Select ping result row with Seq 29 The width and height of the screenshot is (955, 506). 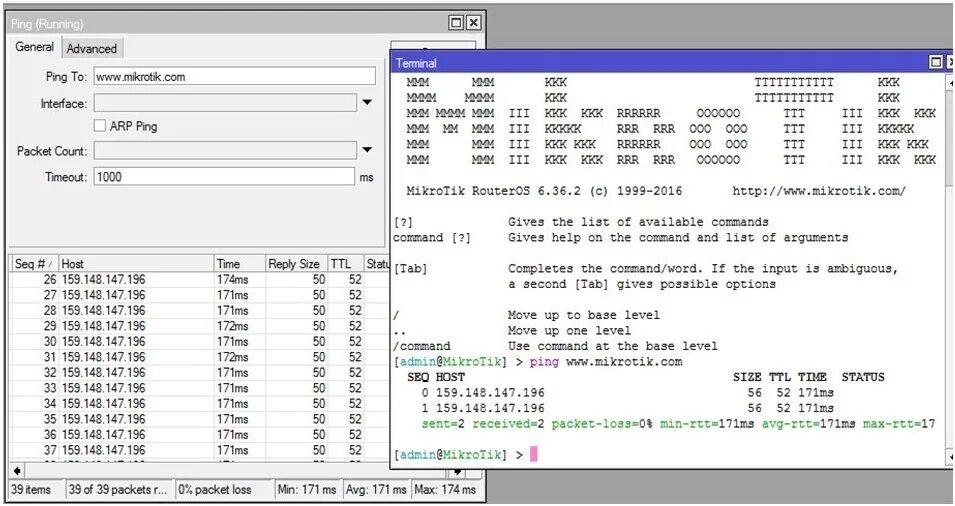pos(200,326)
